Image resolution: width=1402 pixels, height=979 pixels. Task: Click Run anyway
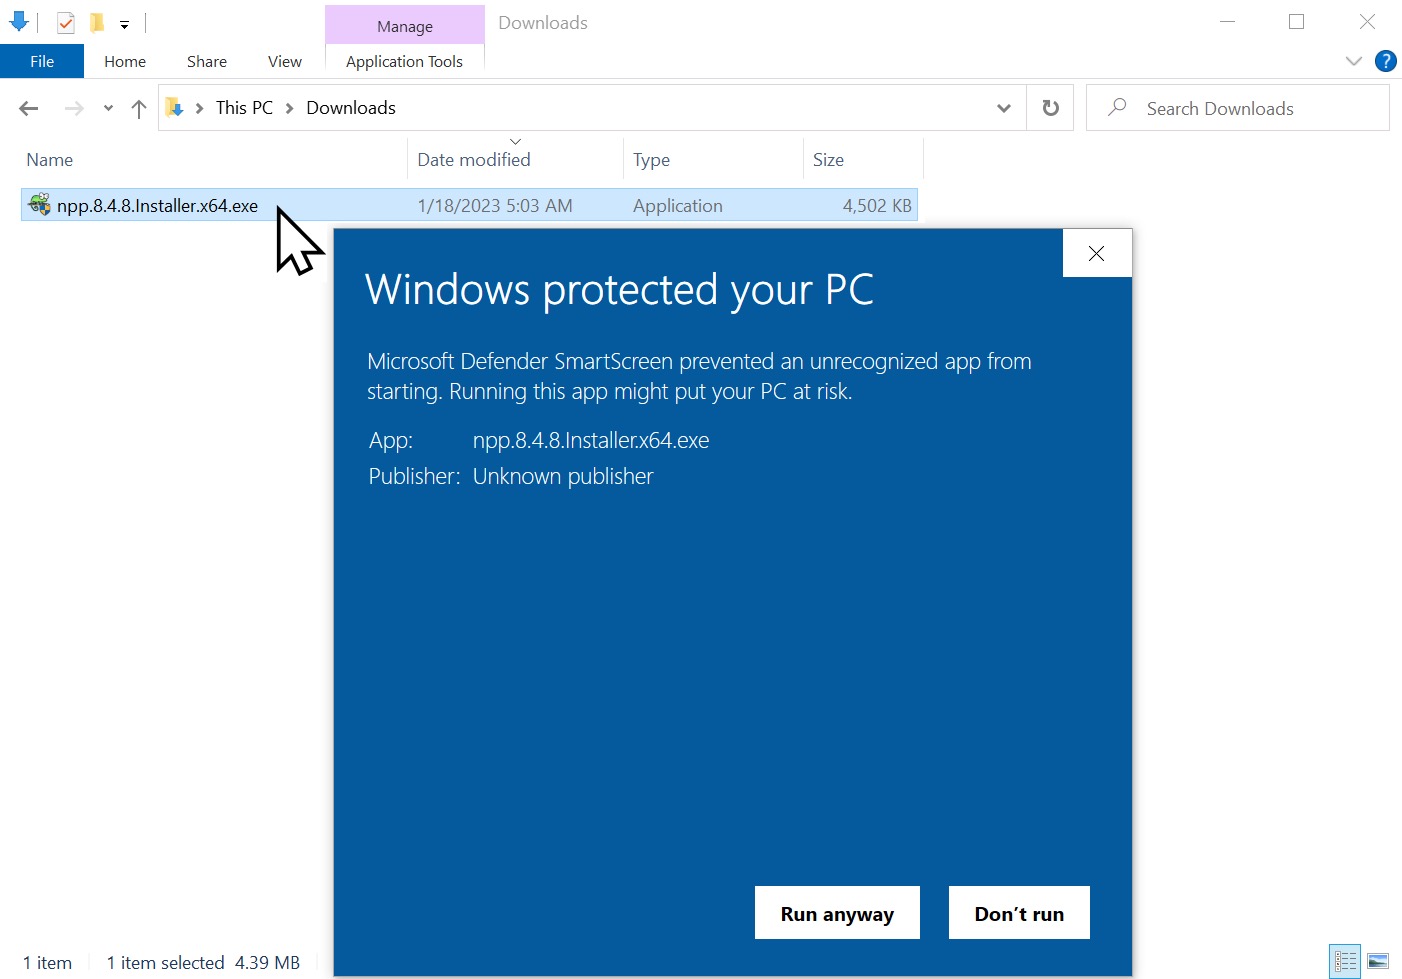[837, 913]
